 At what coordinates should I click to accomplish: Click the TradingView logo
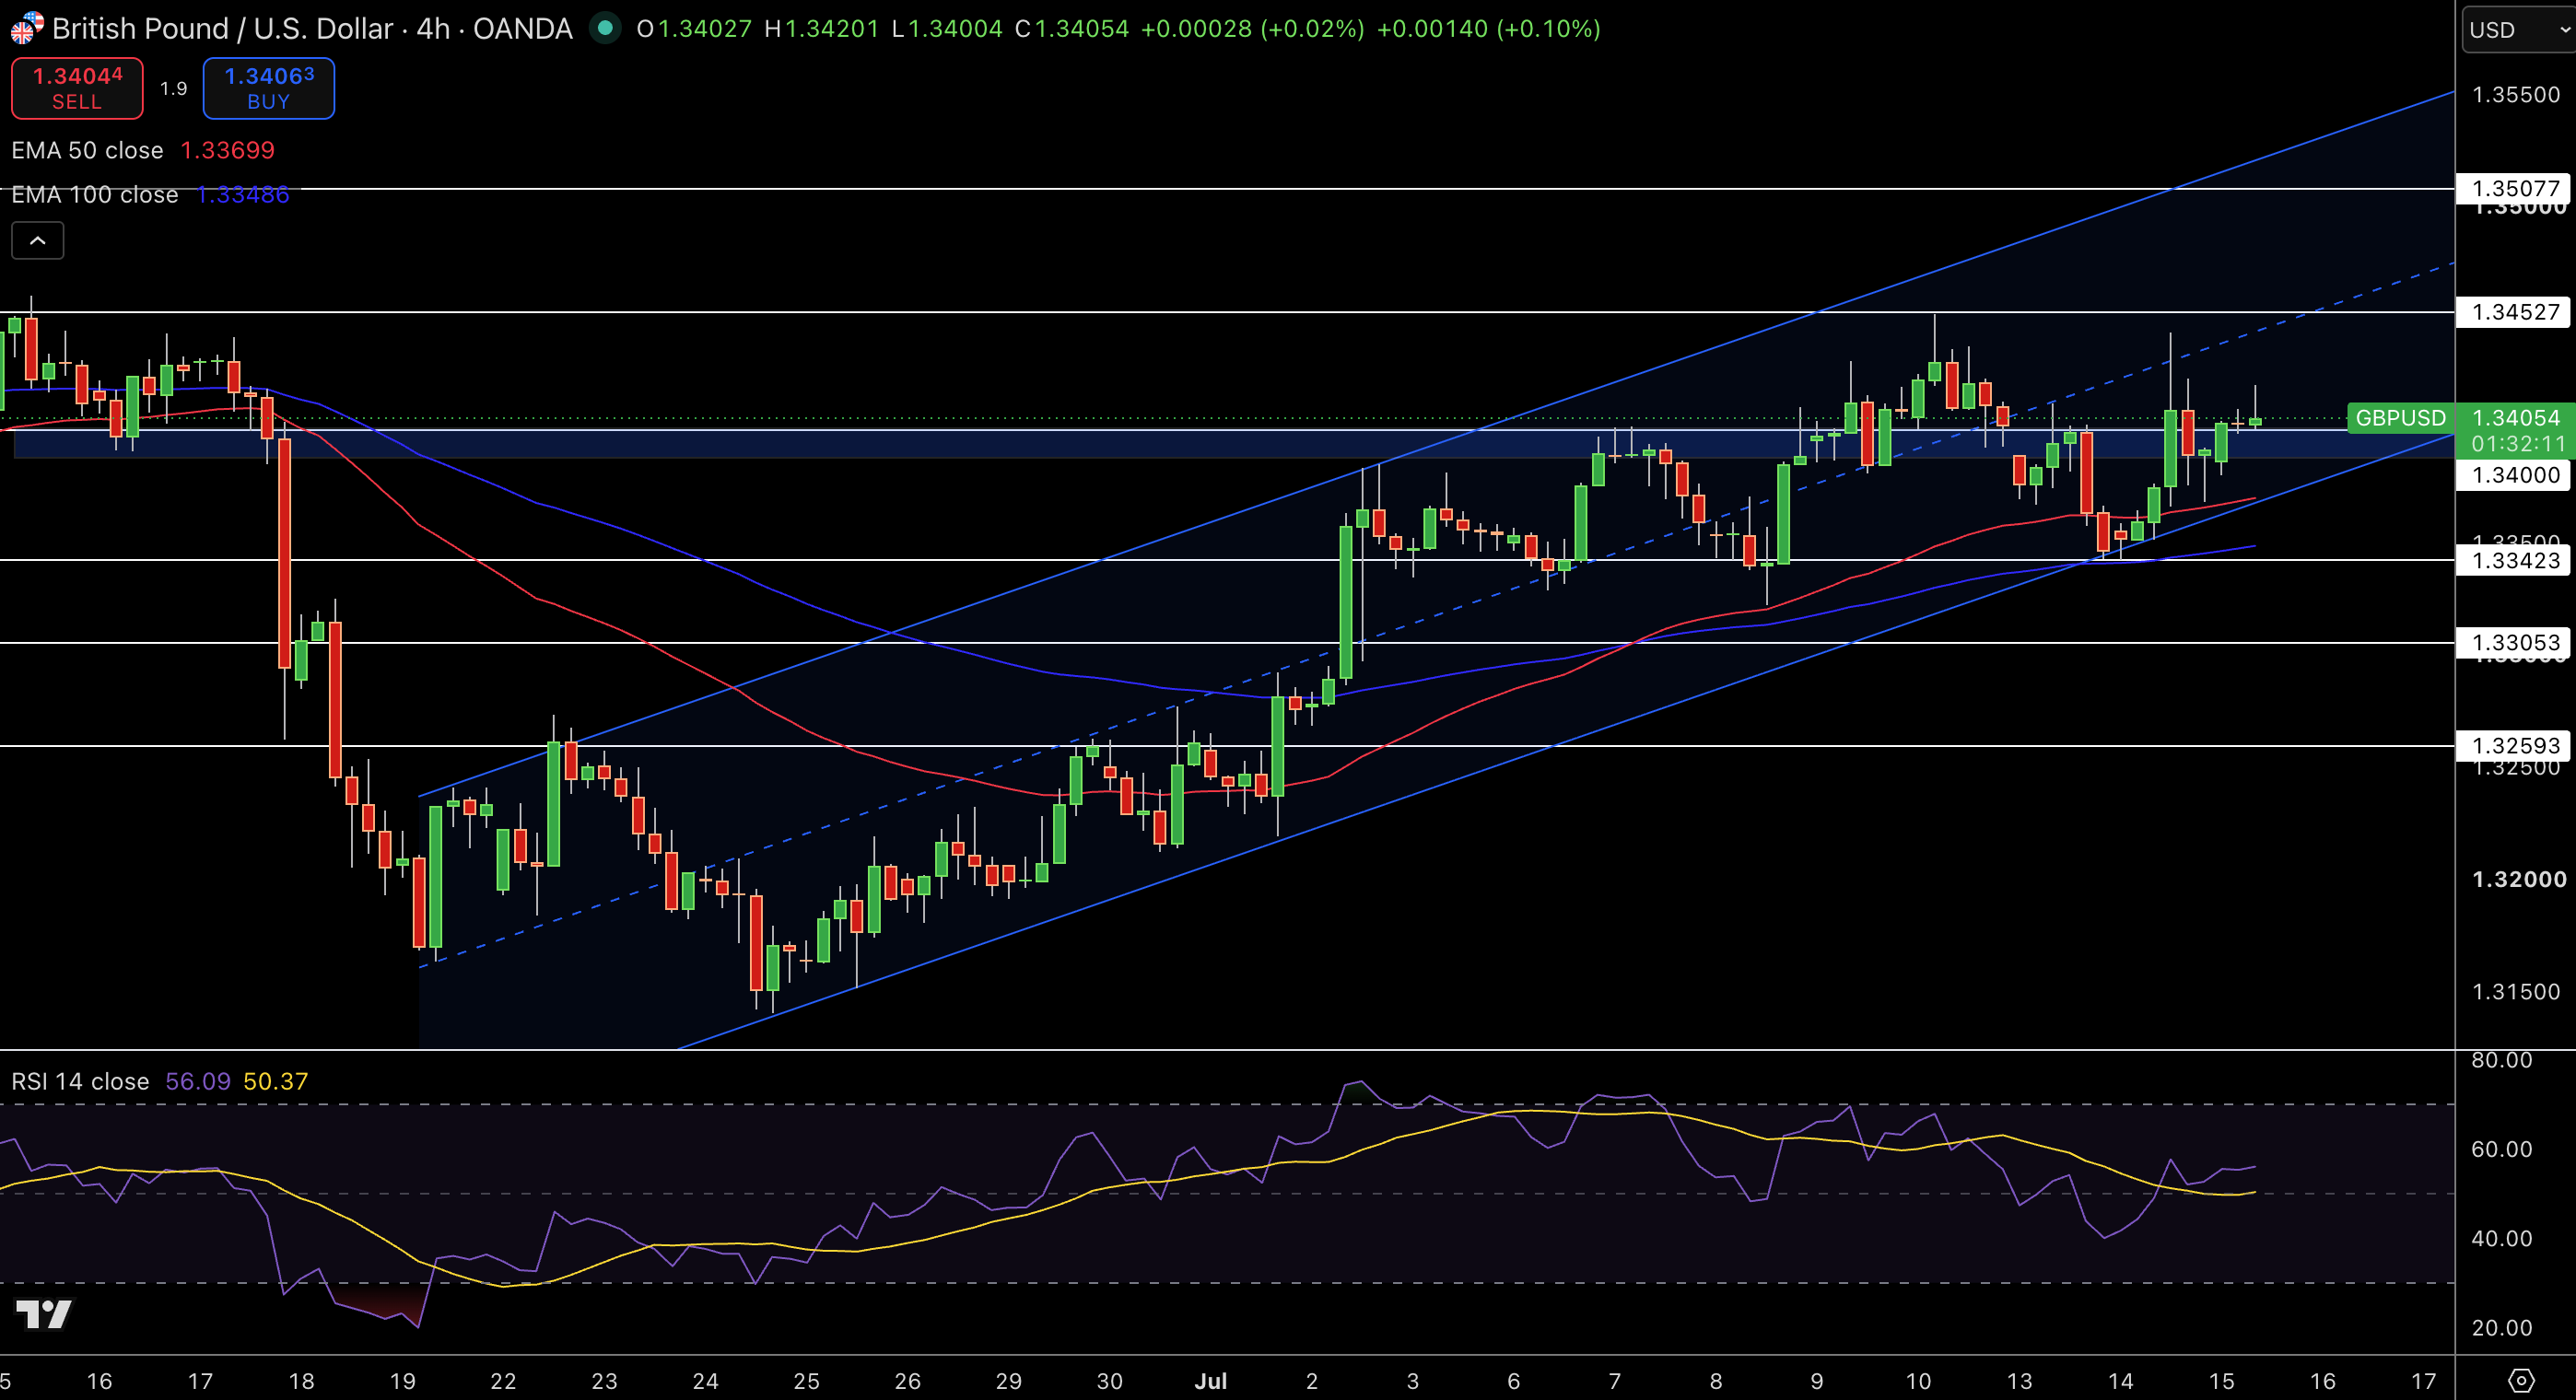tap(44, 1314)
